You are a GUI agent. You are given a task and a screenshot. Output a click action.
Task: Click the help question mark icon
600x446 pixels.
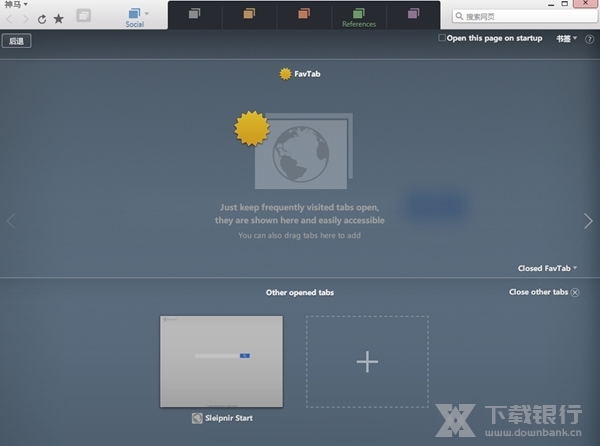click(589, 39)
